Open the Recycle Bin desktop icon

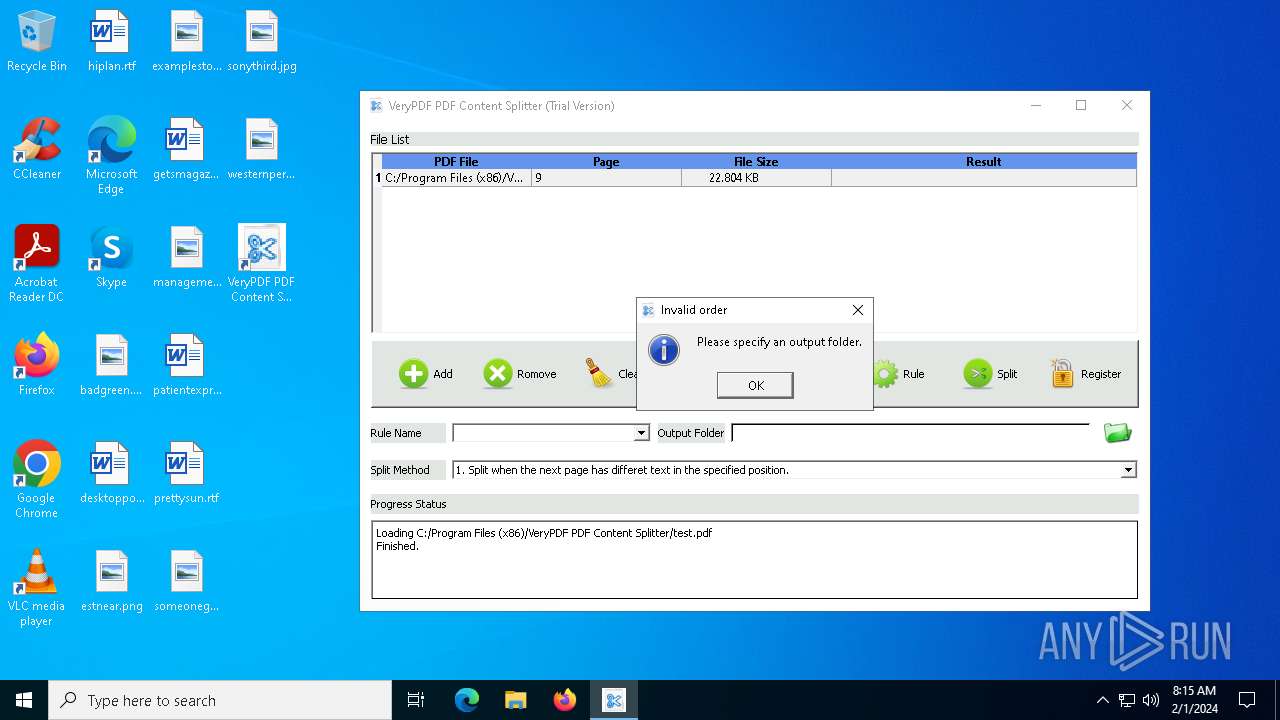[x=37, y=43]
